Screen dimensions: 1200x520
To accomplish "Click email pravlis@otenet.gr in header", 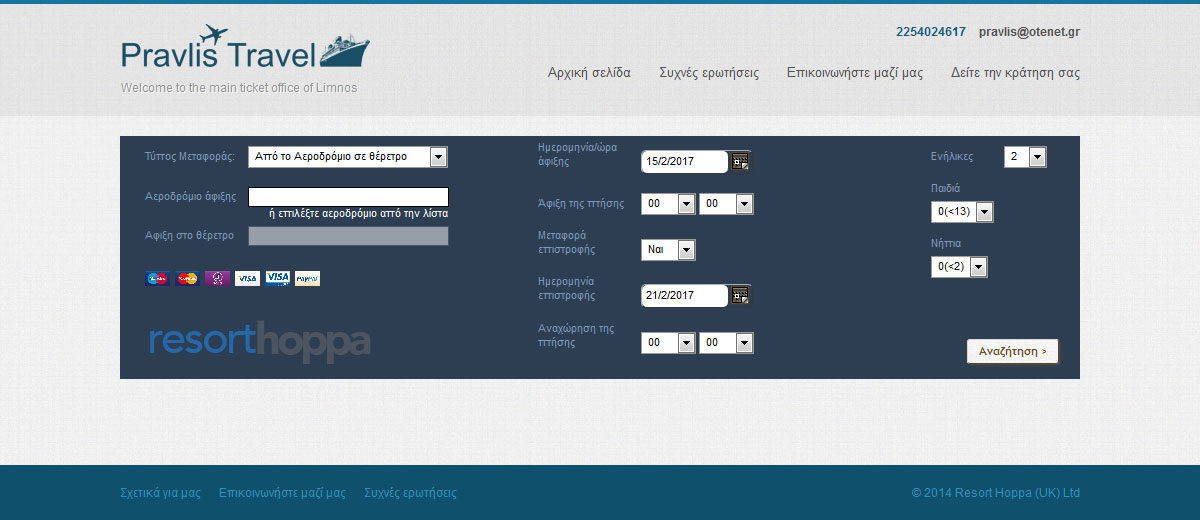I will pyautogui.click(x=1029, y=32).
